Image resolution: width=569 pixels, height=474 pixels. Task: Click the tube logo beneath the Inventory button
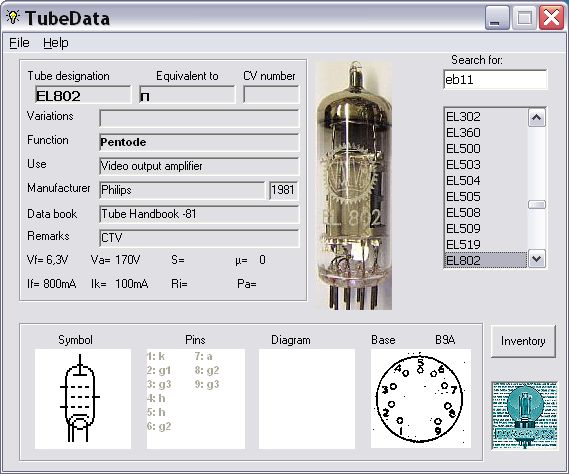524,416
